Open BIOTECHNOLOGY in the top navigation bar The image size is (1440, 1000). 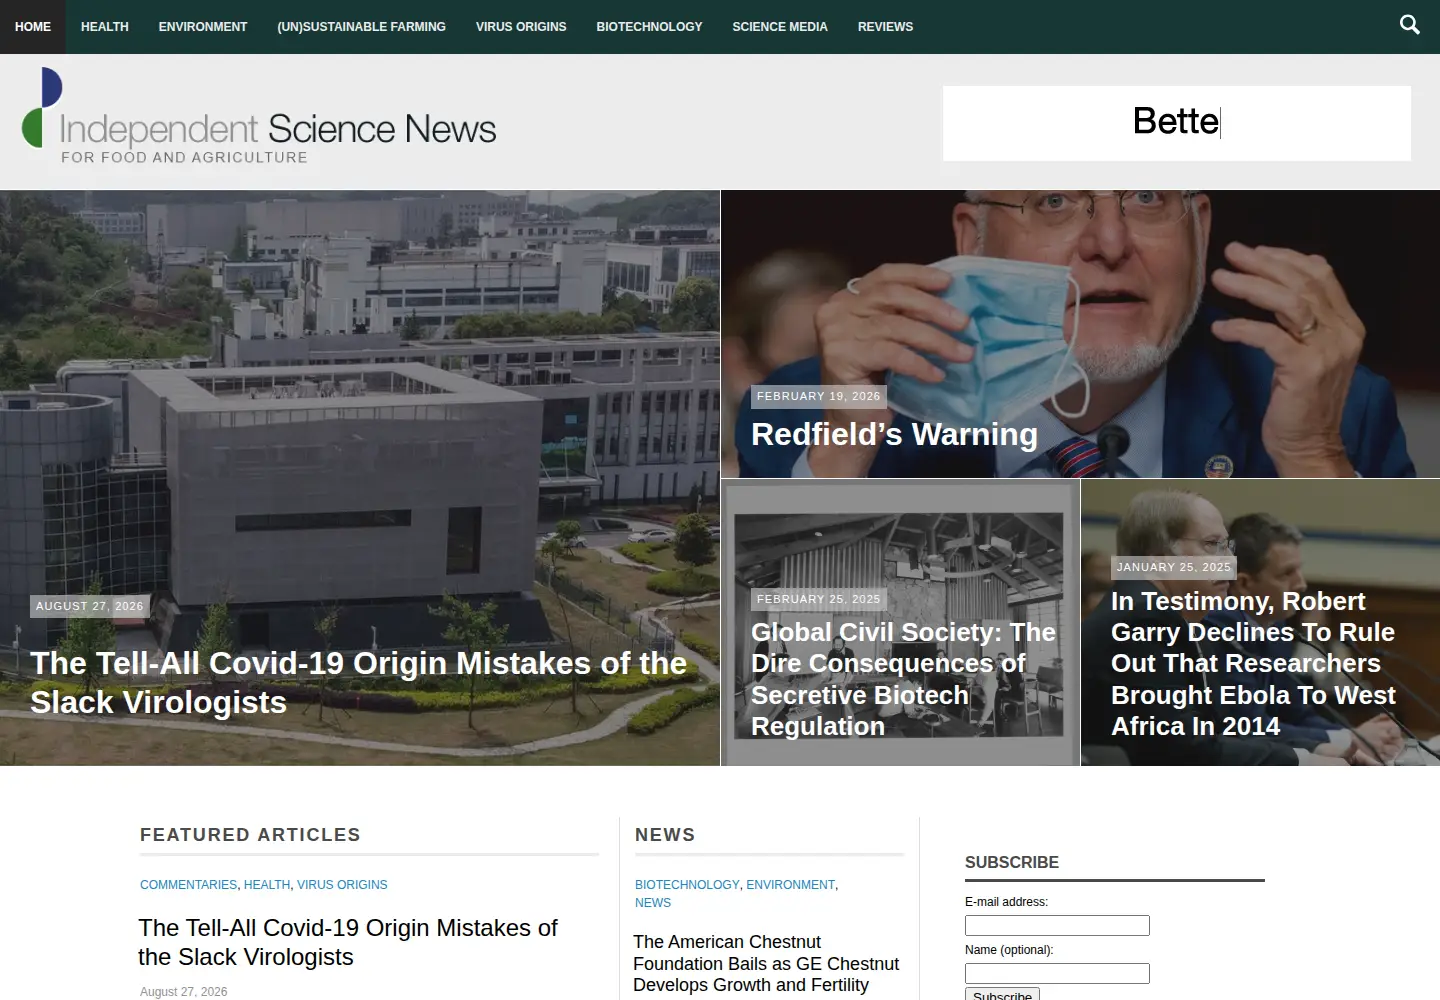pos(649,27)
